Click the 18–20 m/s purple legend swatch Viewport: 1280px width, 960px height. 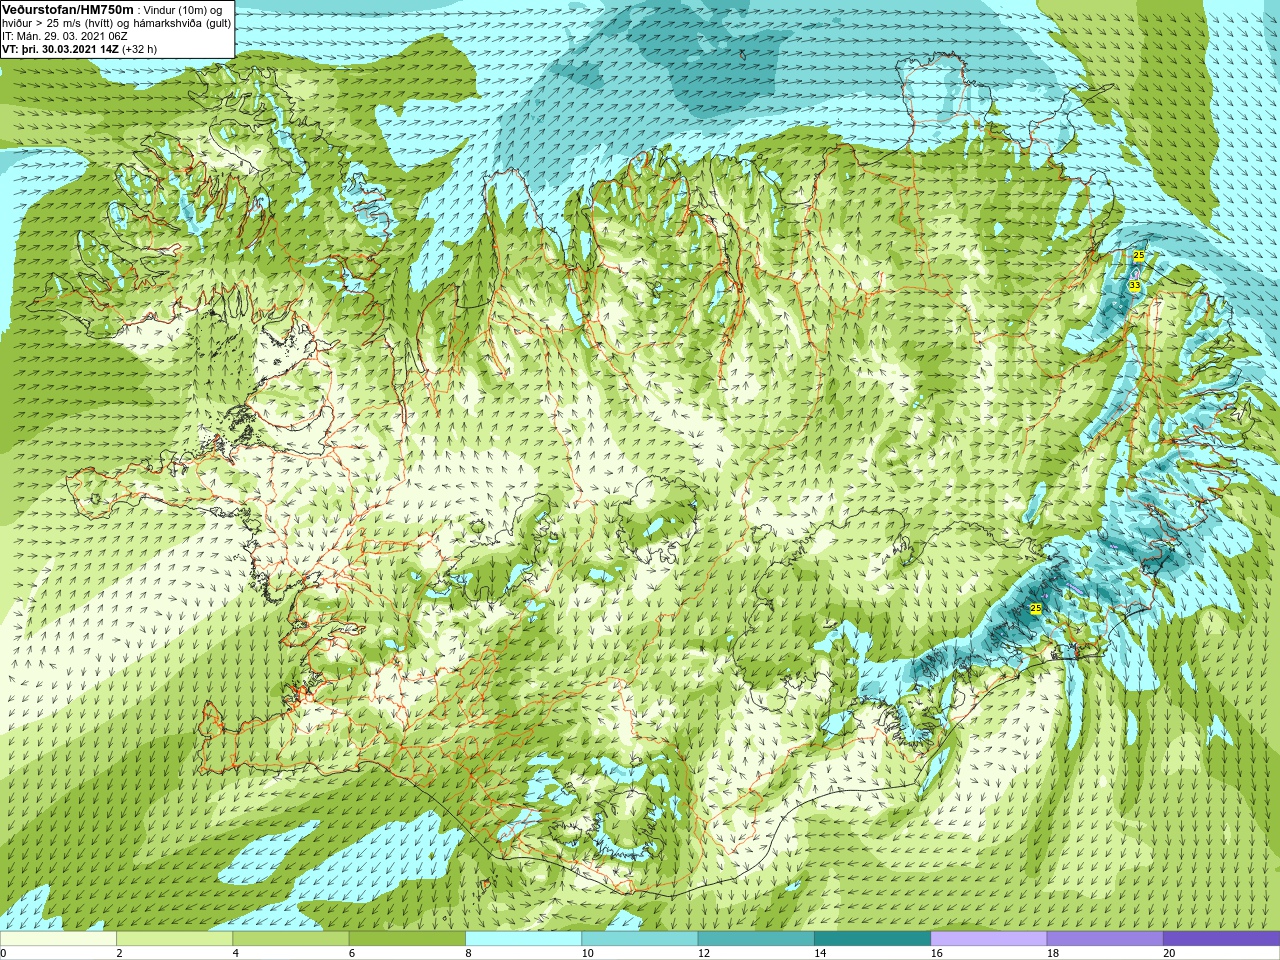[1104, 939]
